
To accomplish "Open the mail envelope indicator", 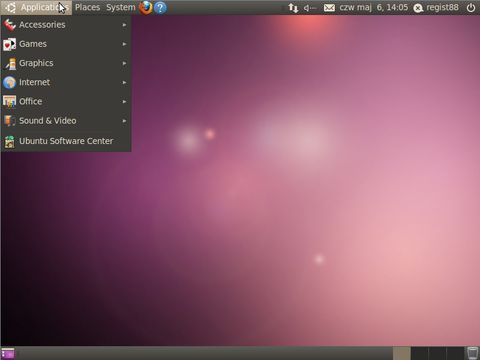I will click(329, 8).
